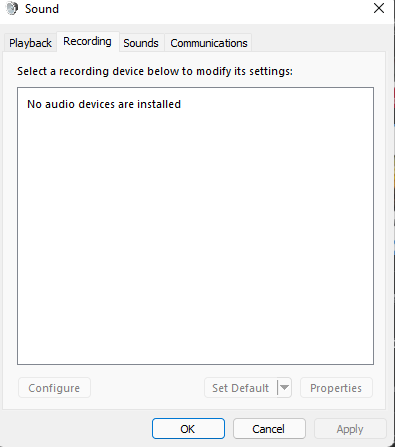Click empty title bar area beside Sound title

point(213,9)
